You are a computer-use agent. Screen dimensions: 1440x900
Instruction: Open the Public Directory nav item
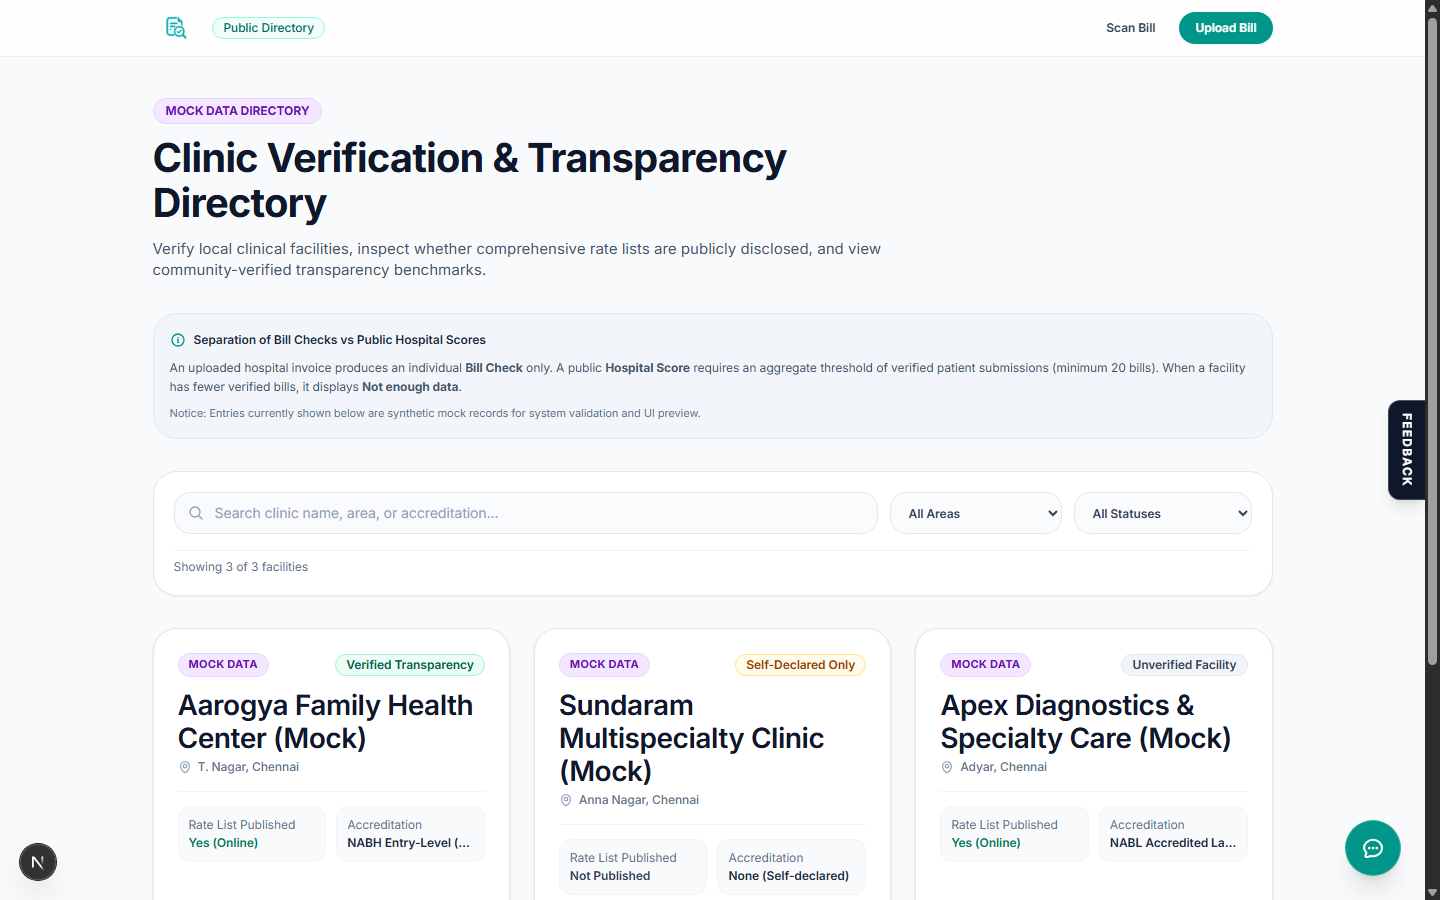point(268,28)
